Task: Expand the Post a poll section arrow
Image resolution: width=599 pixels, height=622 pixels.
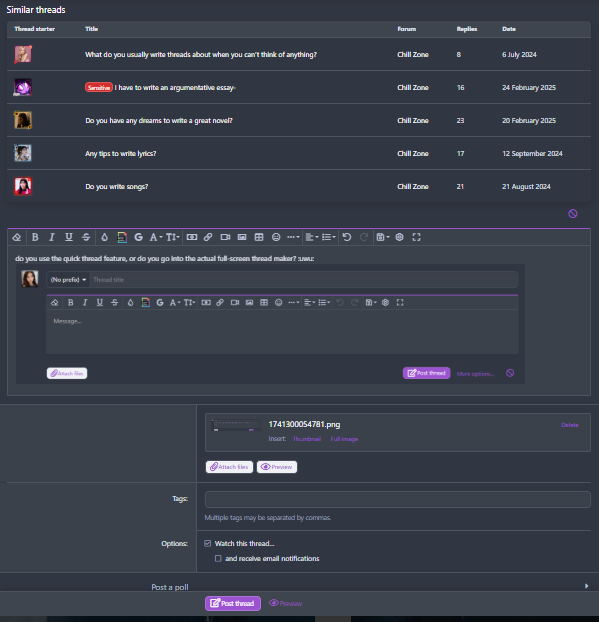Action: 586,586
